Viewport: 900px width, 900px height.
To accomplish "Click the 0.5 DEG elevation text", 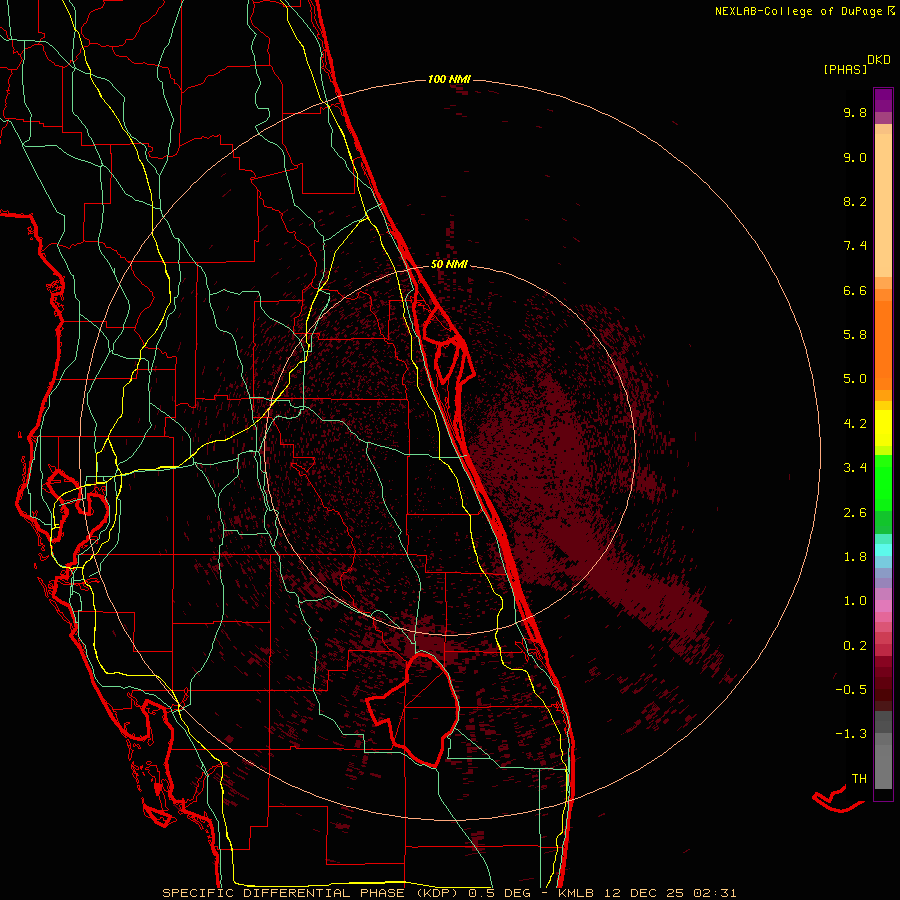I will [x=499, y=893].
